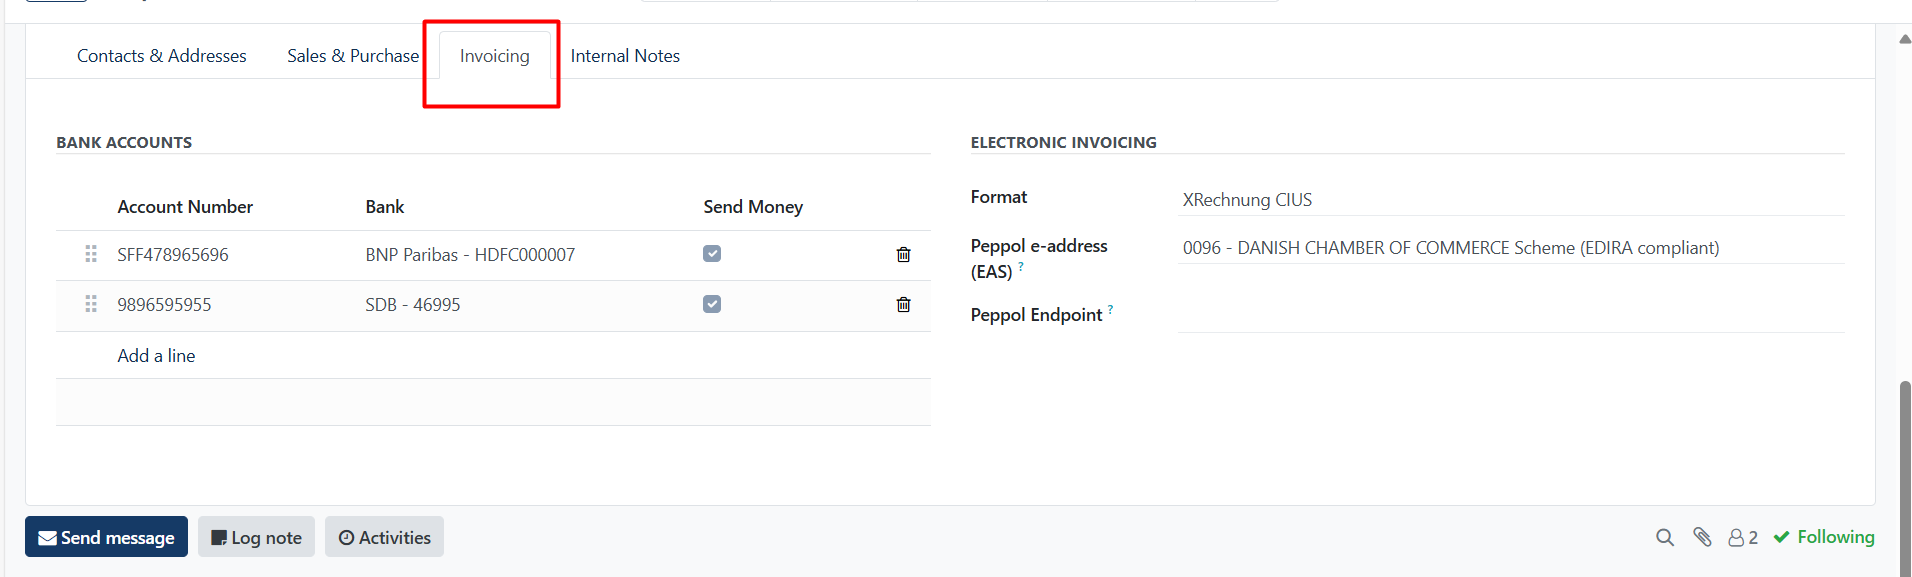Click the bank cell BNP Paribas - HDFC000007

[470, 255]
